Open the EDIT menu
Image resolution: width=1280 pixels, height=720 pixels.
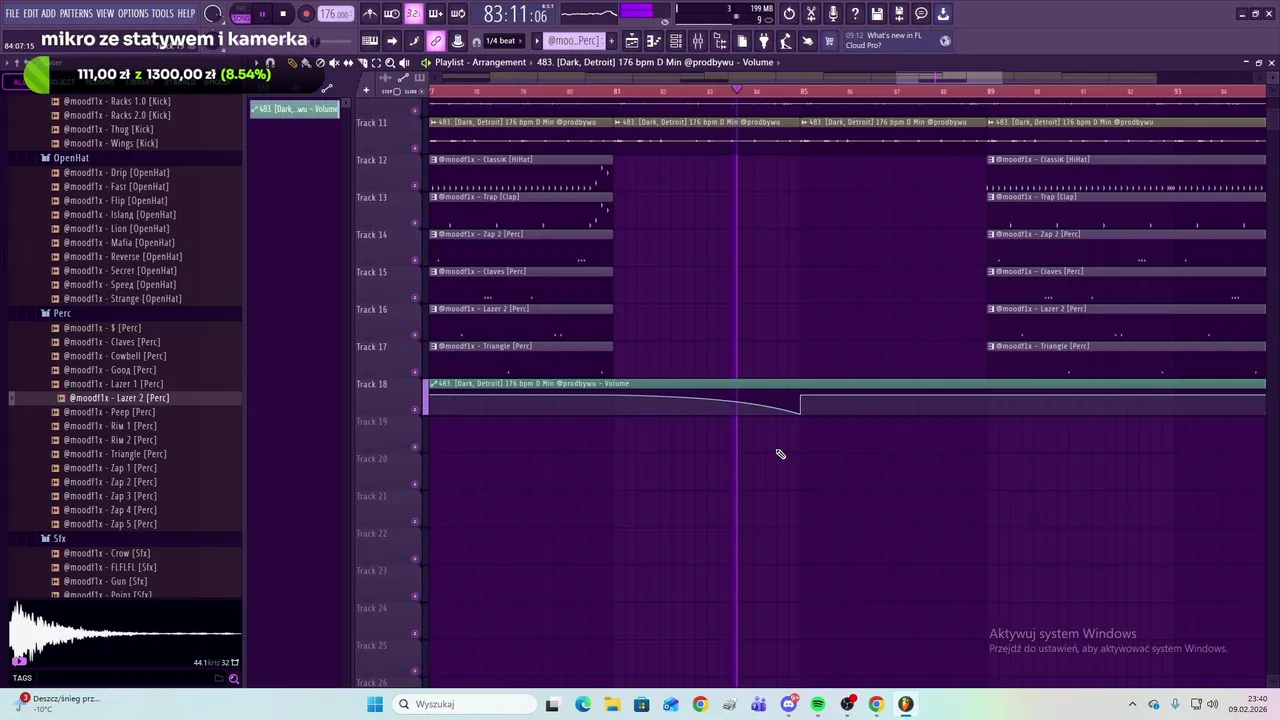pos(31,14)
